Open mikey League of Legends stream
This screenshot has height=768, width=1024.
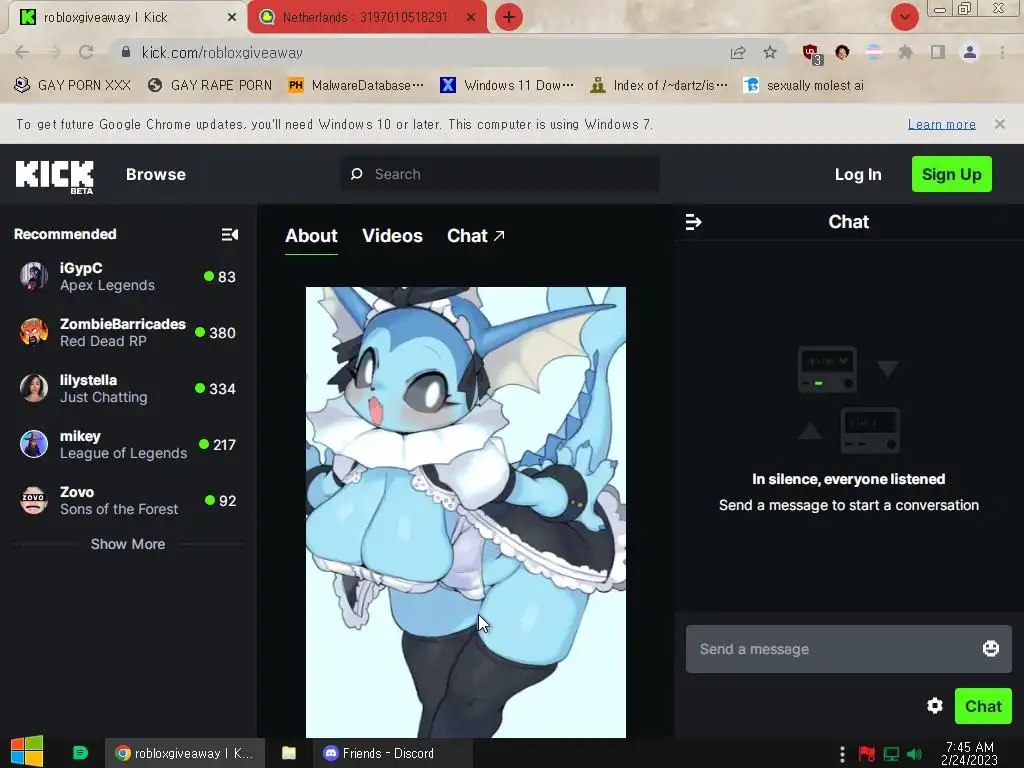[128, 445]
